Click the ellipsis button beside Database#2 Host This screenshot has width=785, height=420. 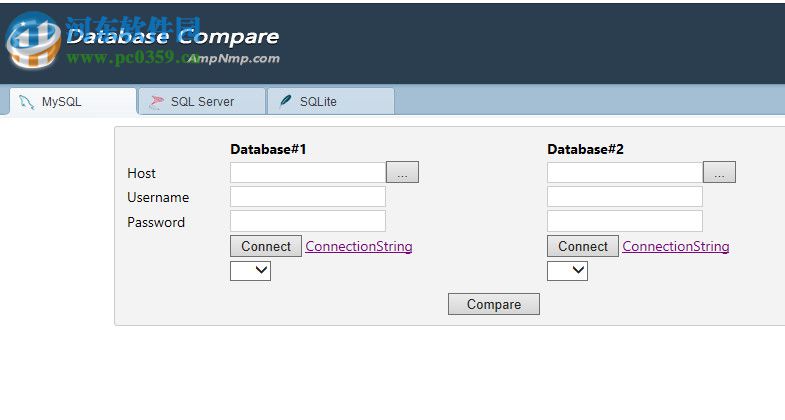point(719,172)
